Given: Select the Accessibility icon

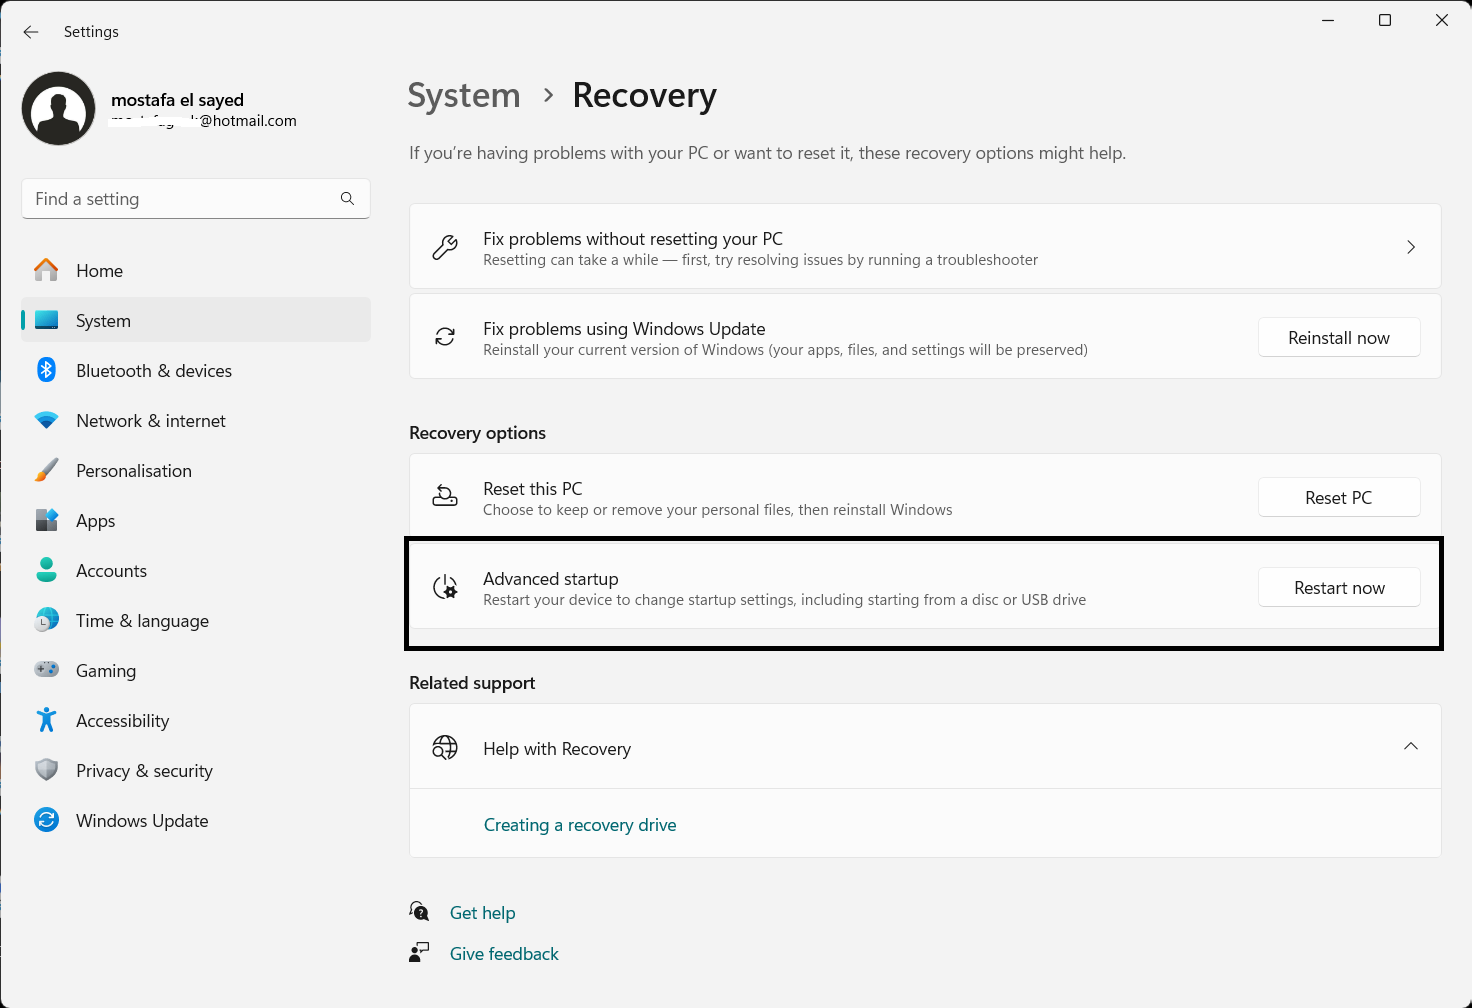Looking at the screenshot, I should coord(46,720).
